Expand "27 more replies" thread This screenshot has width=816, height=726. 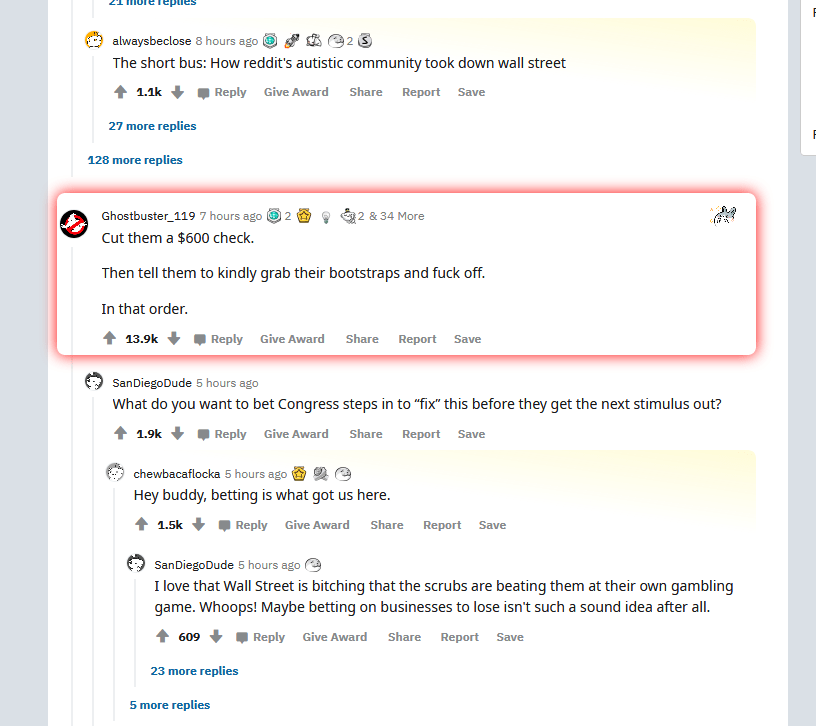coord(152,126)
